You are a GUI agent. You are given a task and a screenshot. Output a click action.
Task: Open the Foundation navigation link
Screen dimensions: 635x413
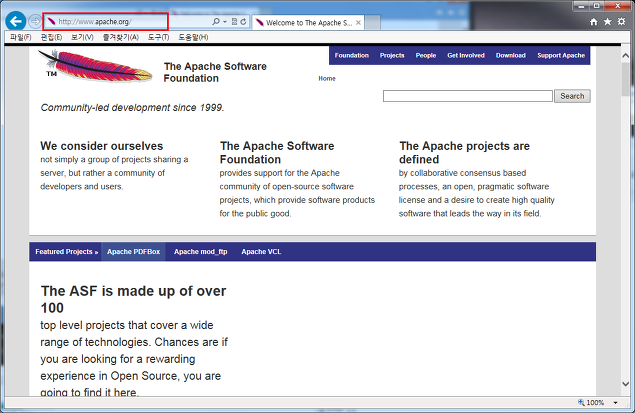(352, 55)
